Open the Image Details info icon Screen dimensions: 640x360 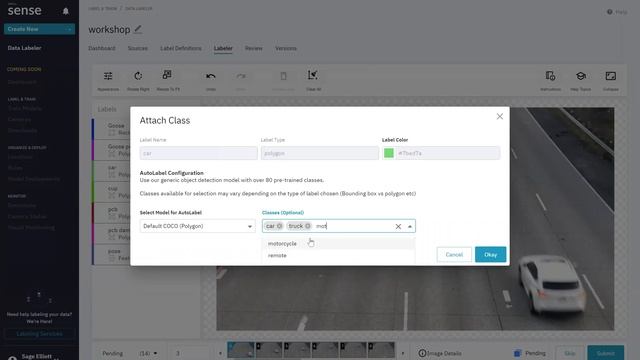click(x=422, y=353)
